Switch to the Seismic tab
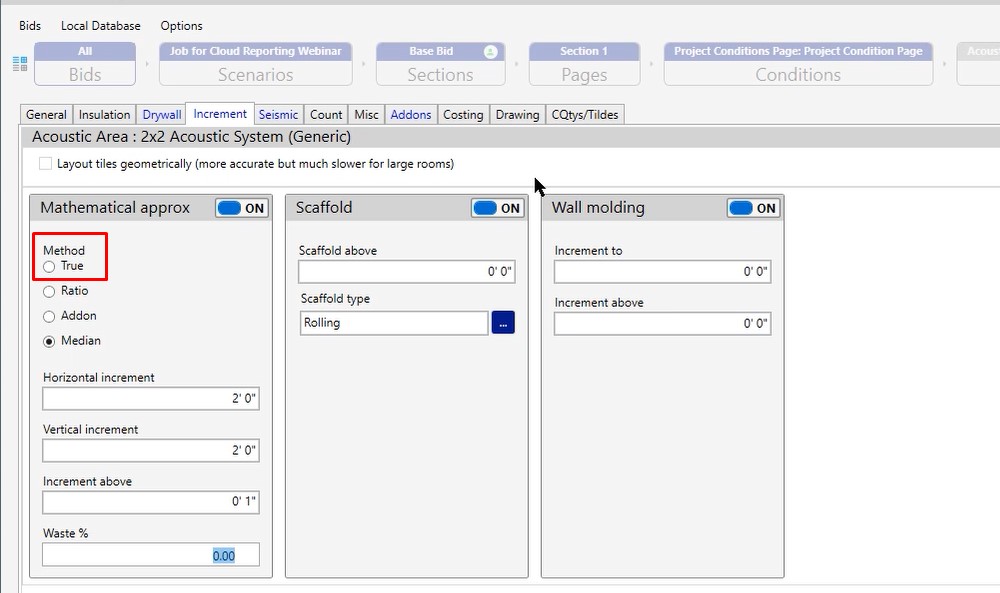 click(279, 115)
